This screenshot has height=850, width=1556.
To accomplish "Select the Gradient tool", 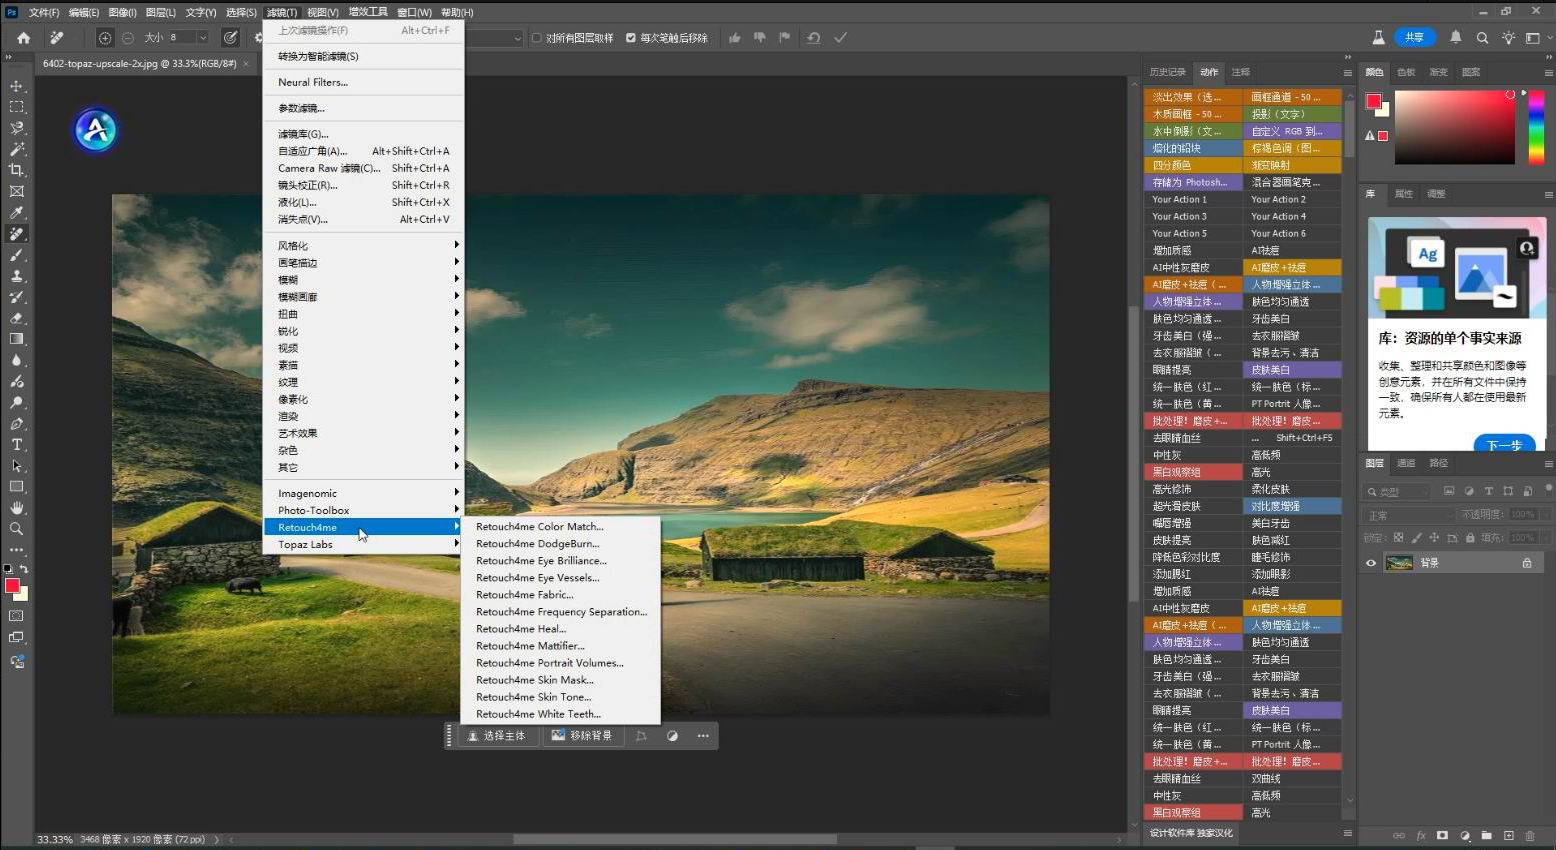I will pyautogui.click(x=16, y=339).
